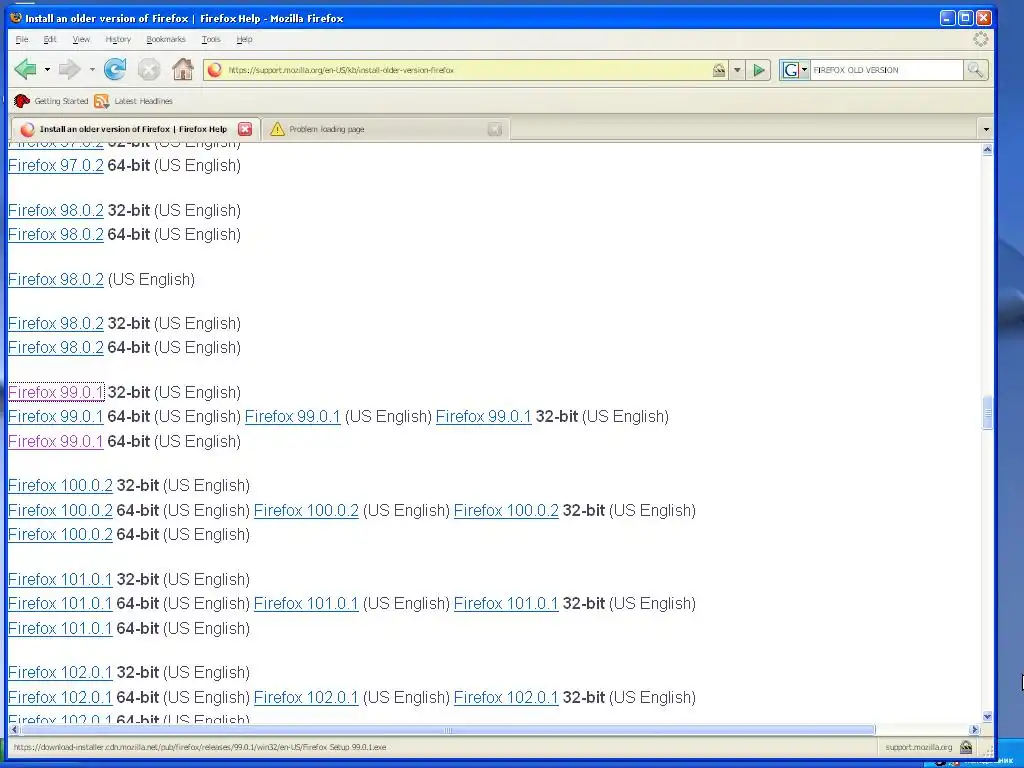Click the address bar URL field
The height and width of the screenshot is (768, 1024).
coord(467,70)
